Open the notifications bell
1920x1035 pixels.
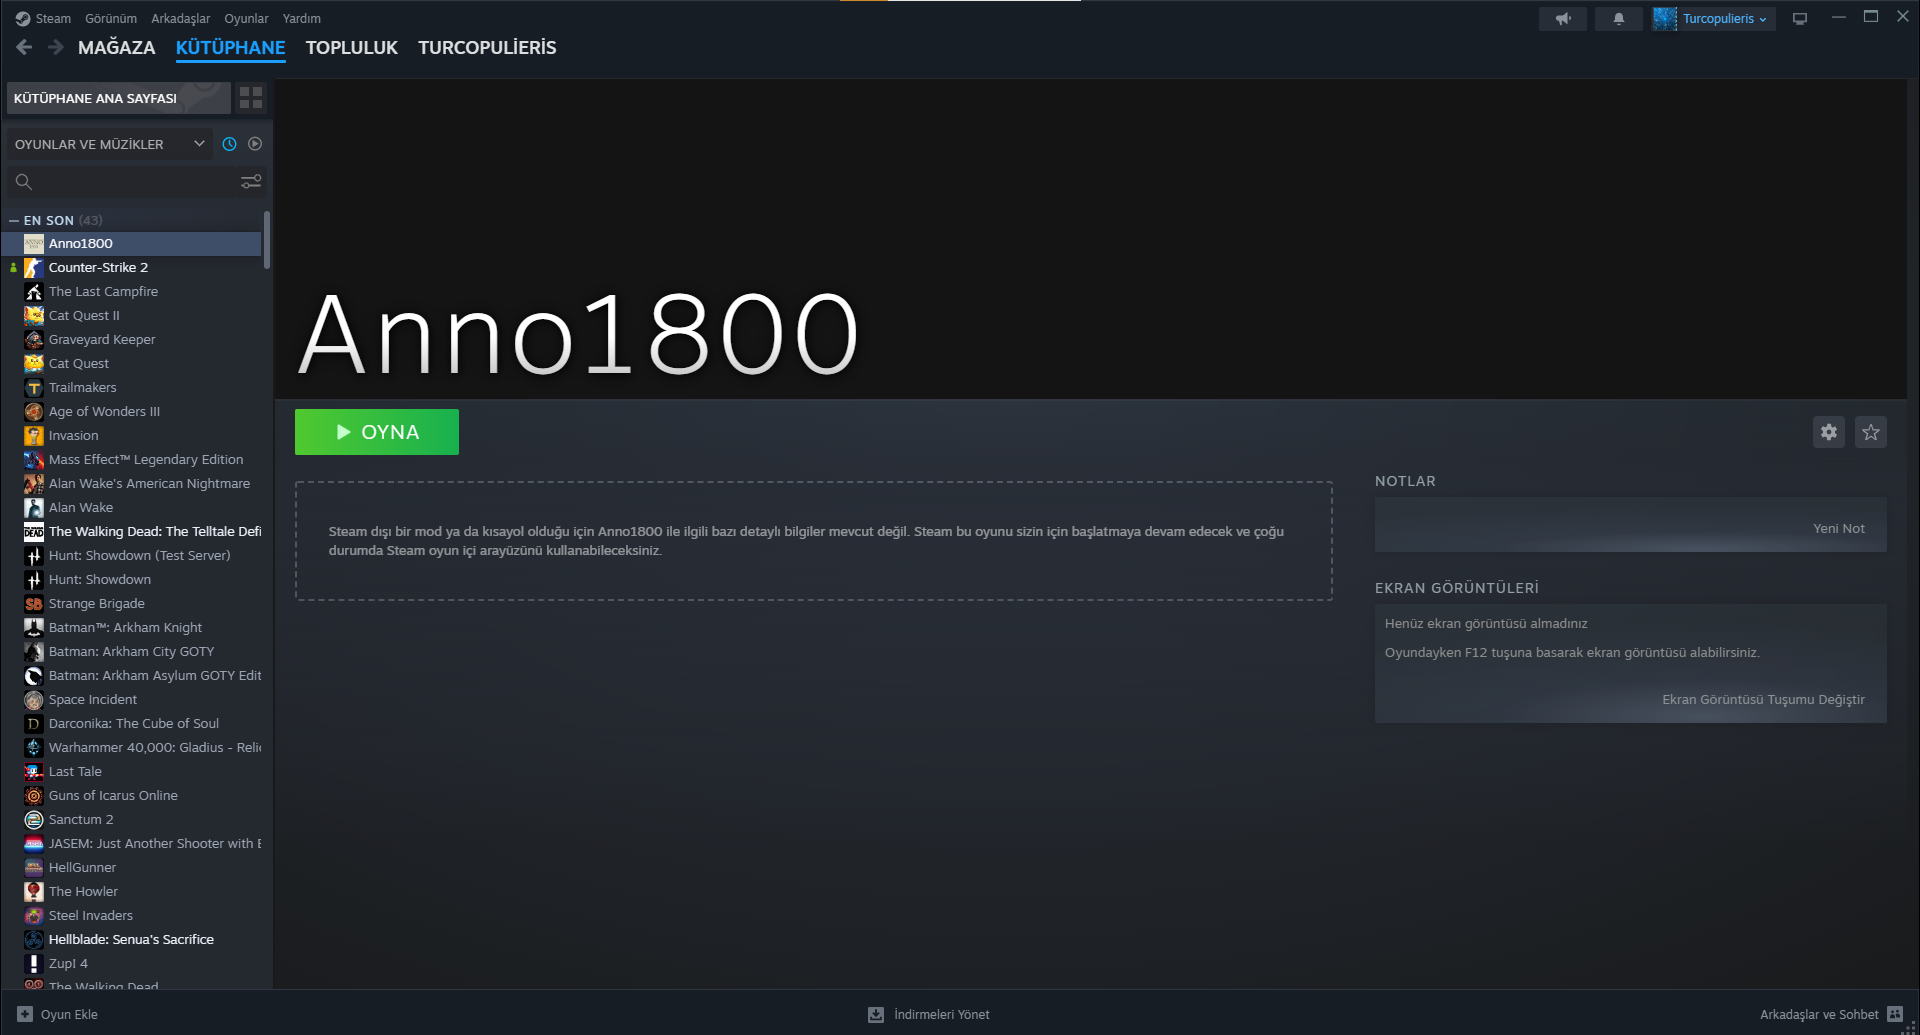coord(1618,18)
